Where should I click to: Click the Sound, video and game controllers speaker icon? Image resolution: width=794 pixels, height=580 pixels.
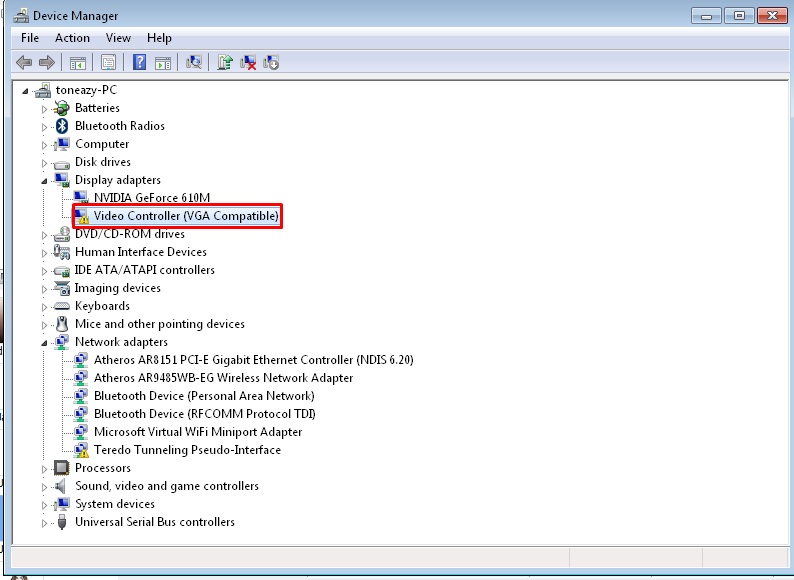pos(61,486)
